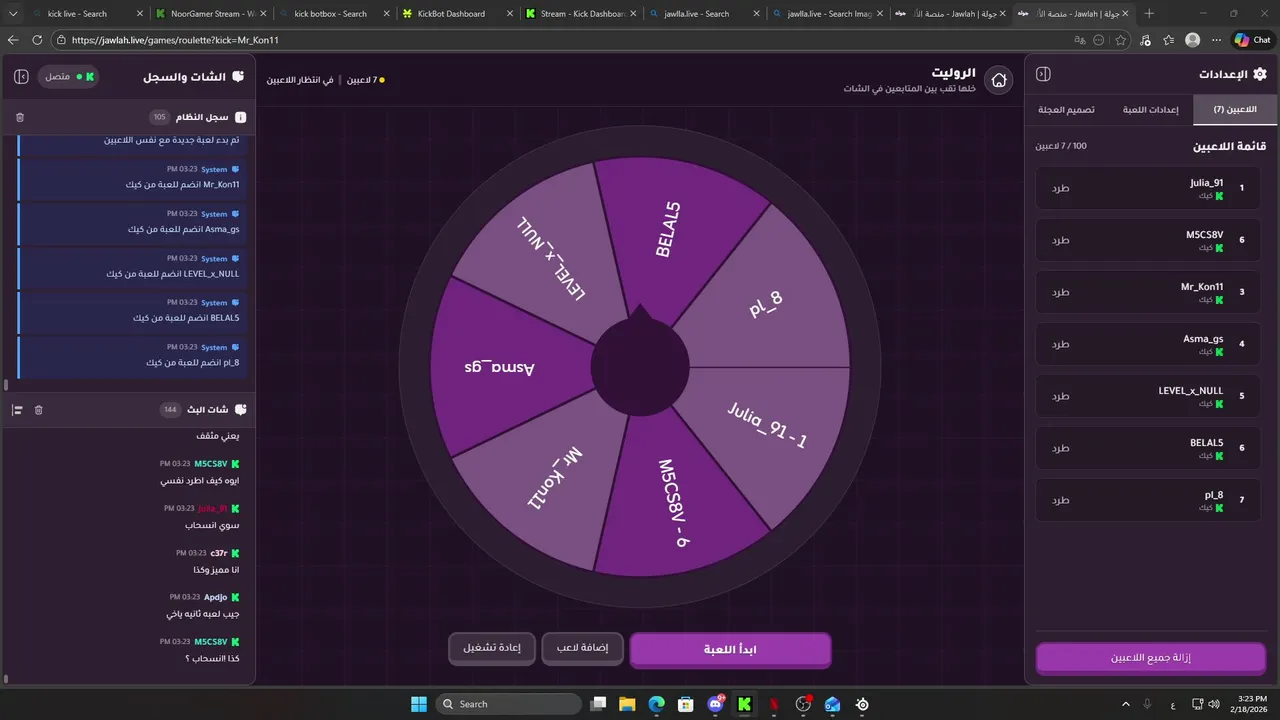Open the browser profile avatar icon
The width and height of the screenshot is (1280, 720).
pyautogui.click(x=1192, y=40)
